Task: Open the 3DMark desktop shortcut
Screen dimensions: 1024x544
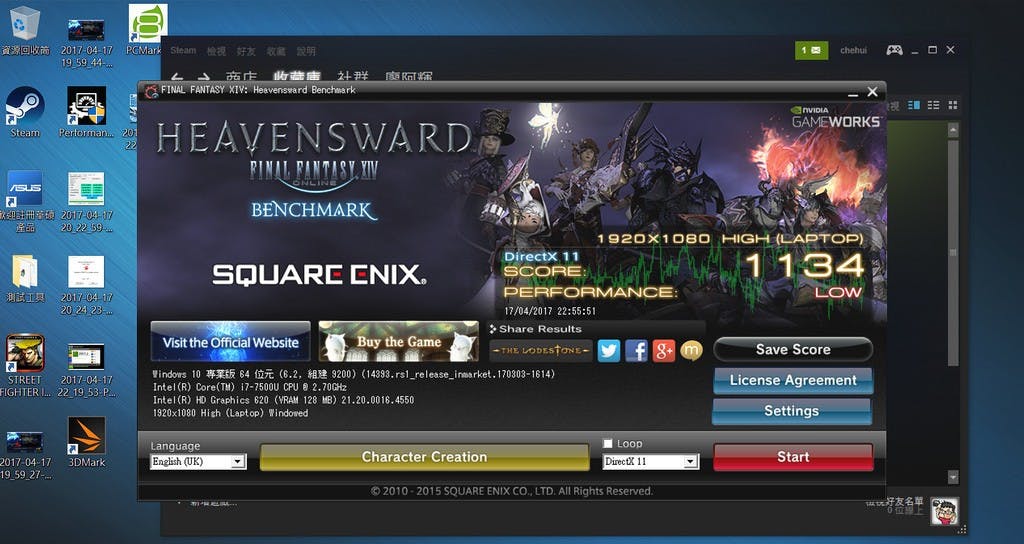Action: pyautogui.click(x=86, y=442)
